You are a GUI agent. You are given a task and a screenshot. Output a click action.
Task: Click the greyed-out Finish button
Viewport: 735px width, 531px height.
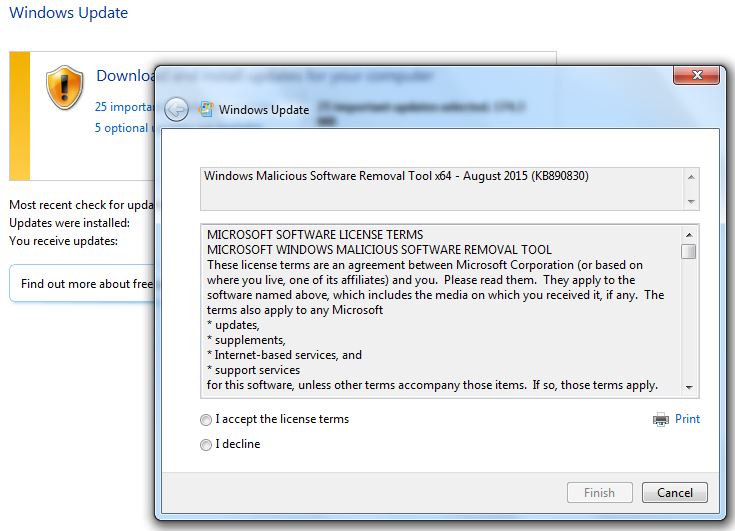point(600,493)
